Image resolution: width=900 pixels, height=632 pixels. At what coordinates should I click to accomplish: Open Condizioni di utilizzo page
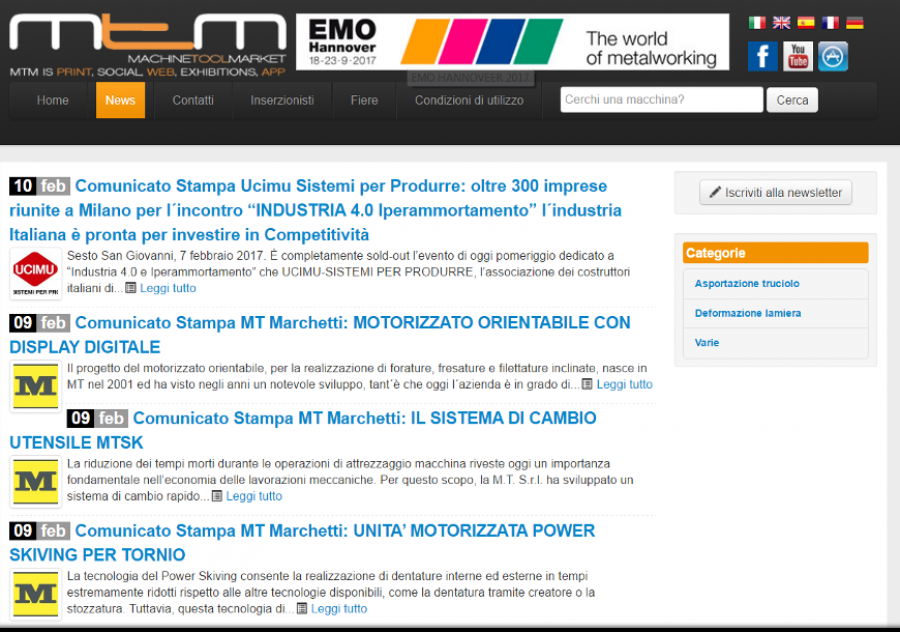point(469,100)
